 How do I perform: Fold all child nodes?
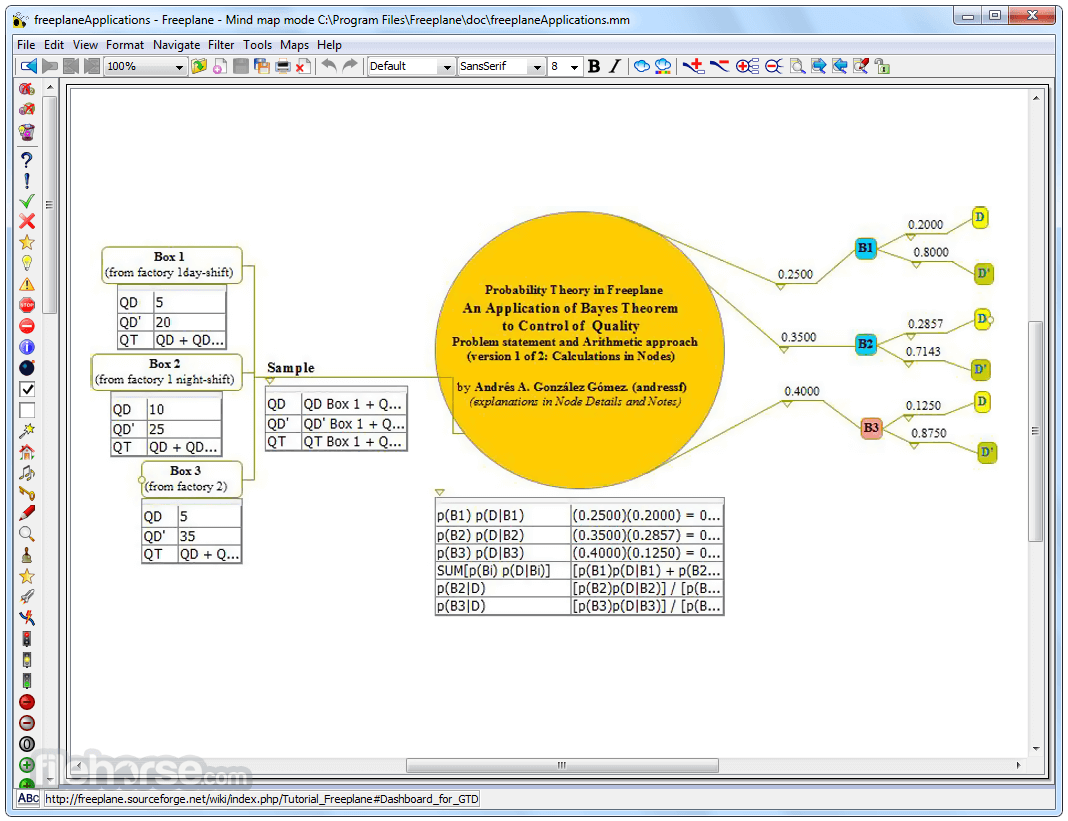click(774, 66)
